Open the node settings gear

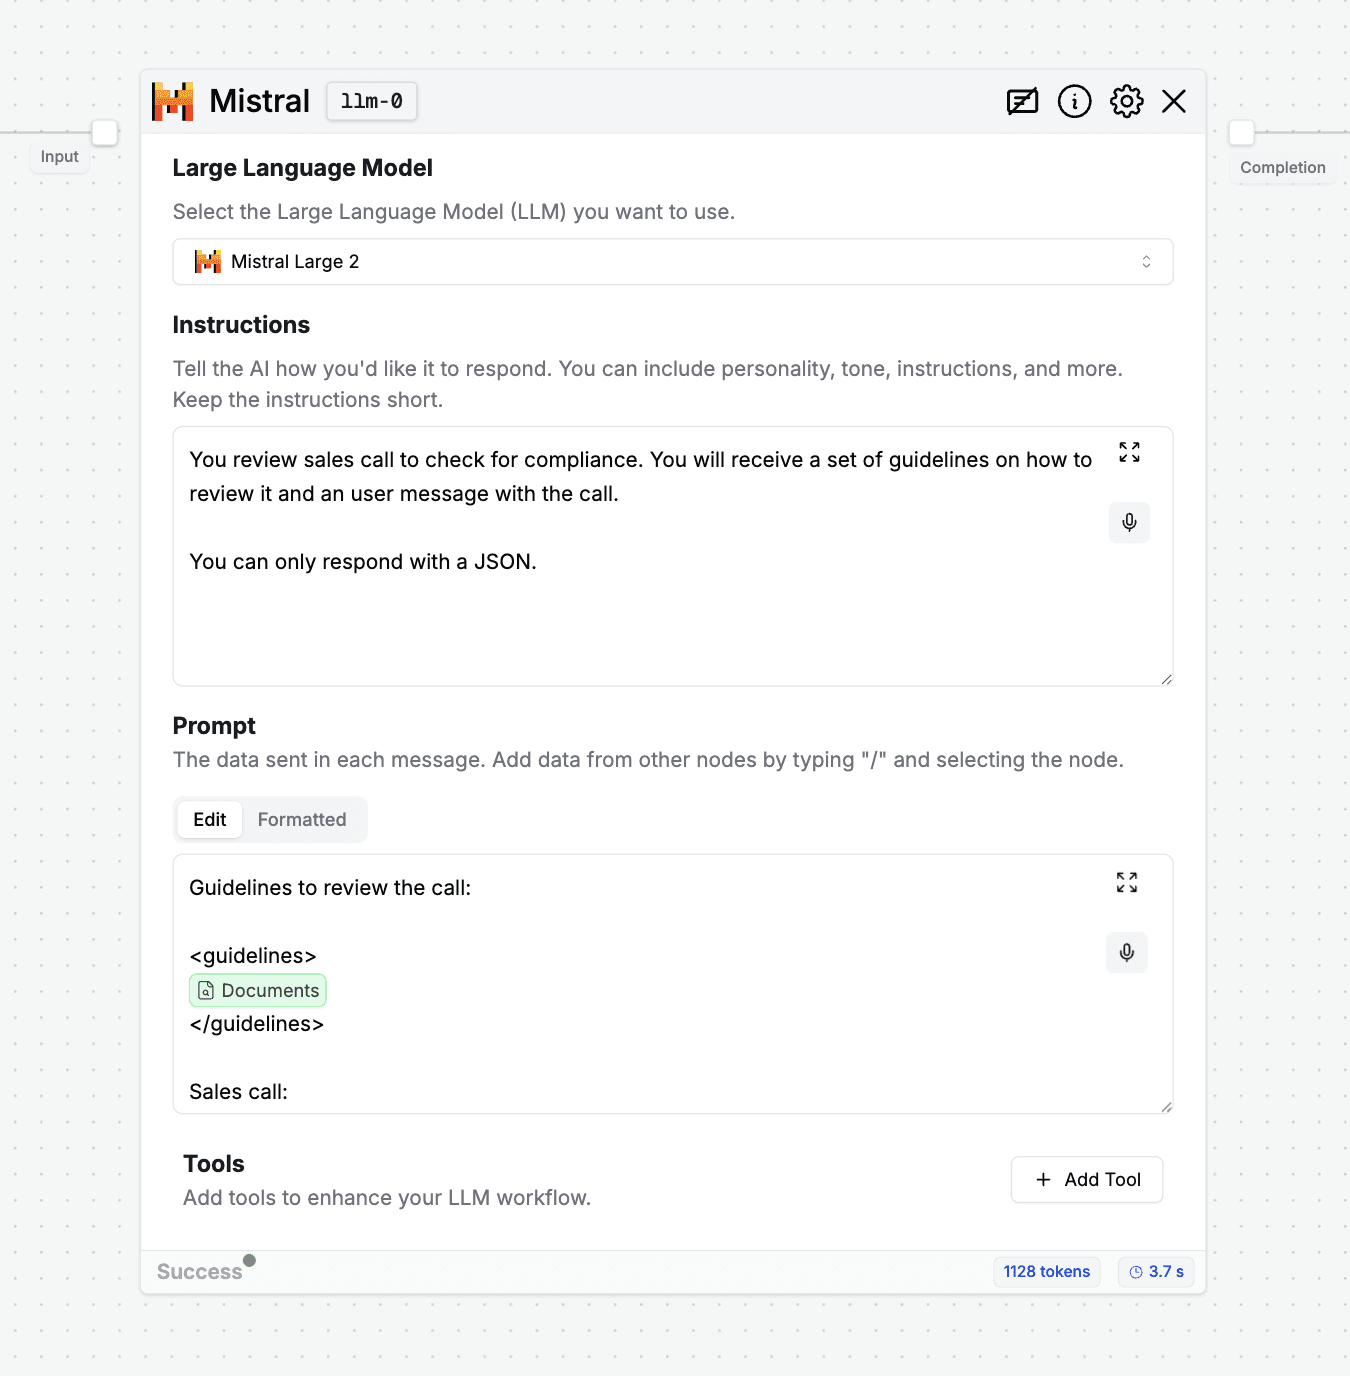(1127, 101)
